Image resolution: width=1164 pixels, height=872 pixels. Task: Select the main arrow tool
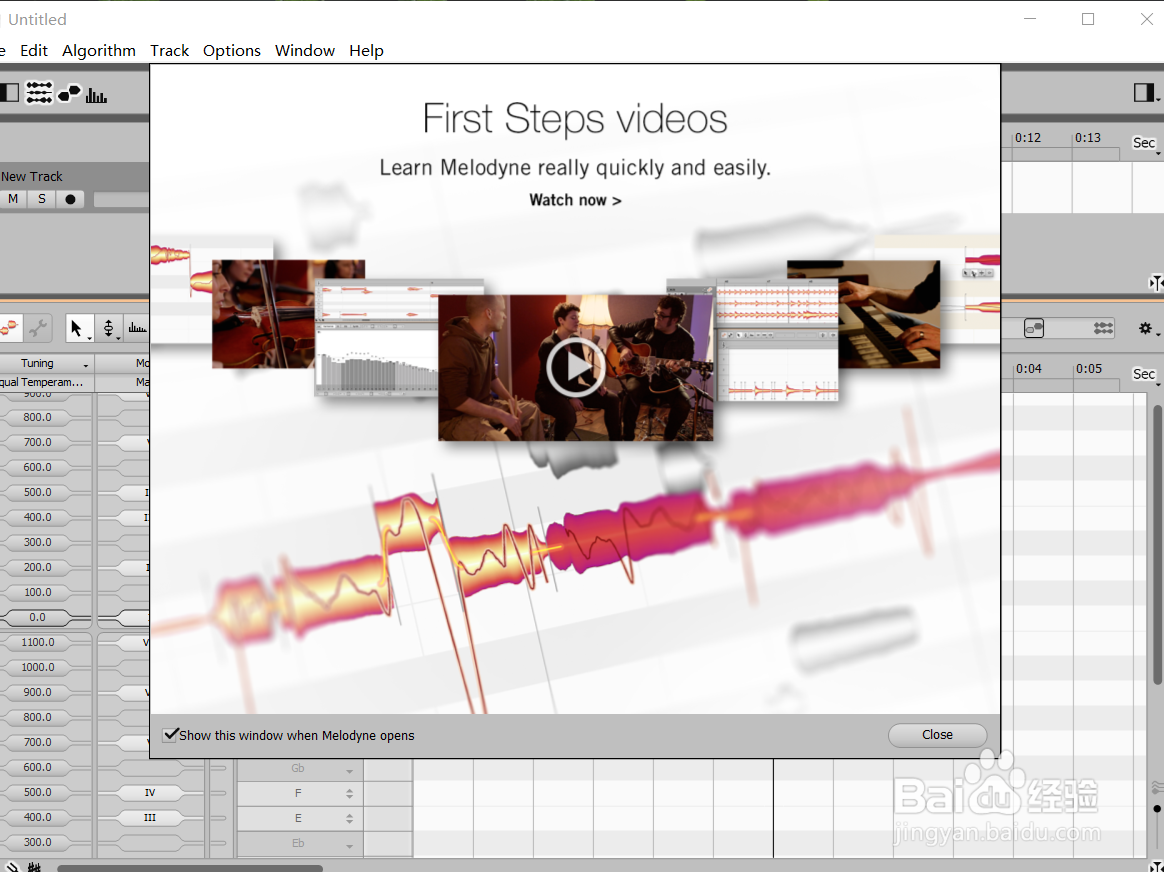click(x=79, y=328)
